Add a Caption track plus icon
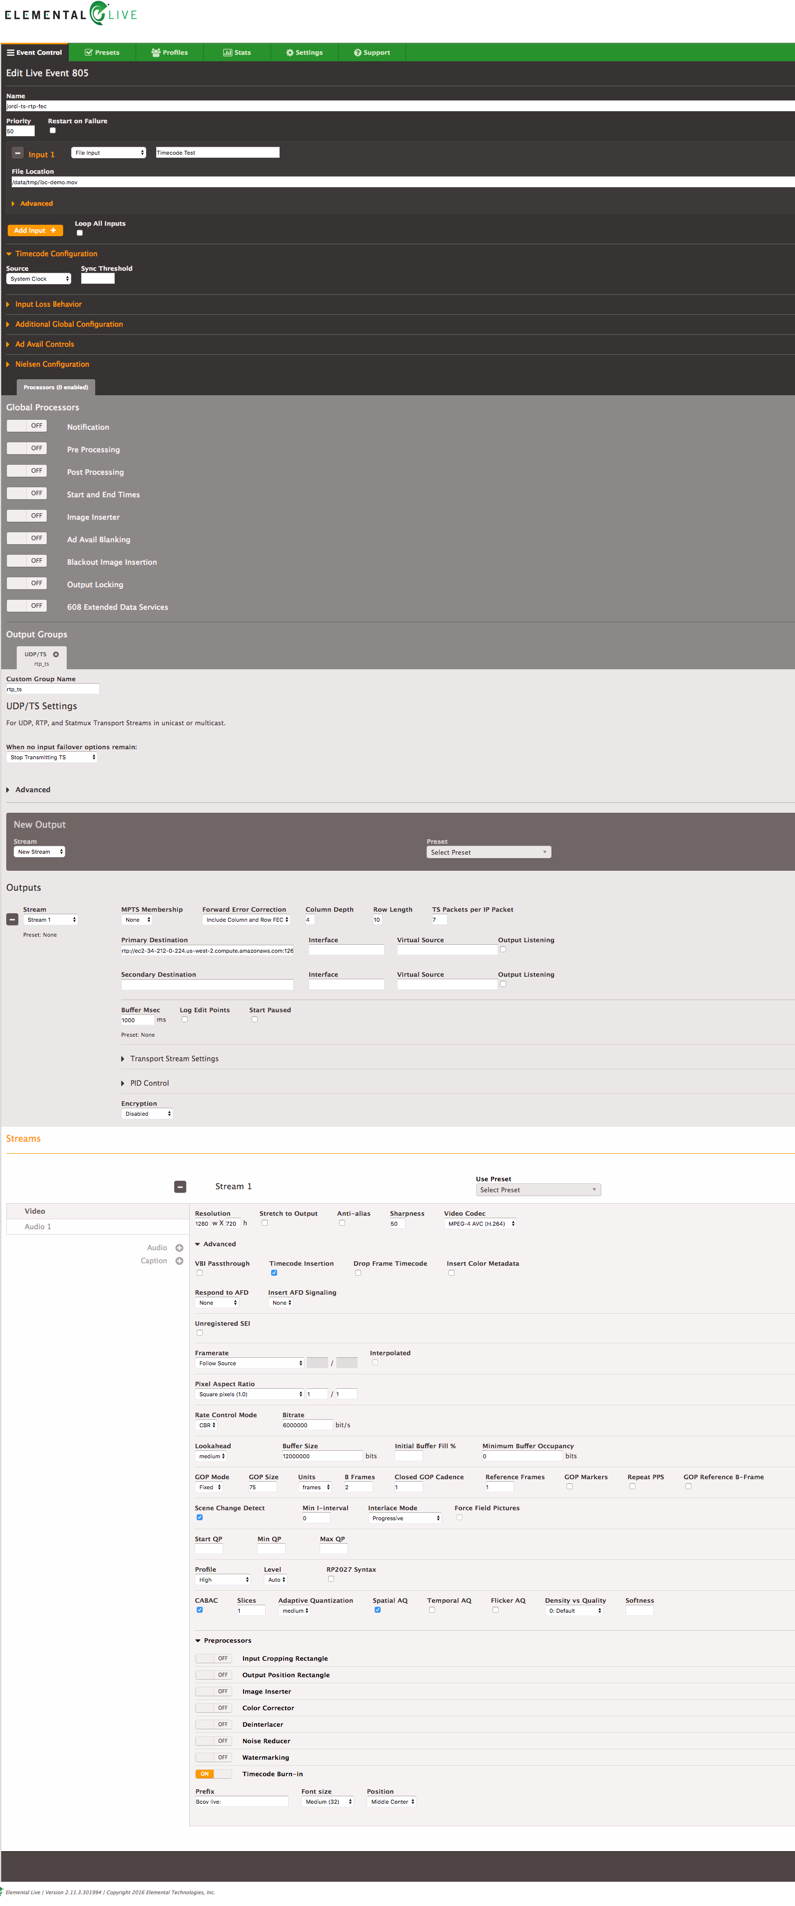 179,1261
